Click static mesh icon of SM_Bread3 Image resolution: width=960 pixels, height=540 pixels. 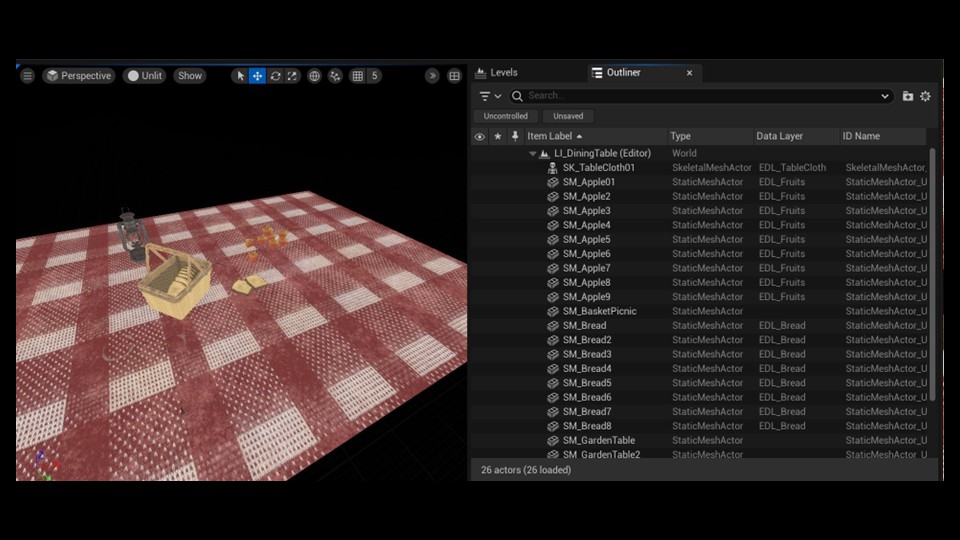tap(553, 355)
